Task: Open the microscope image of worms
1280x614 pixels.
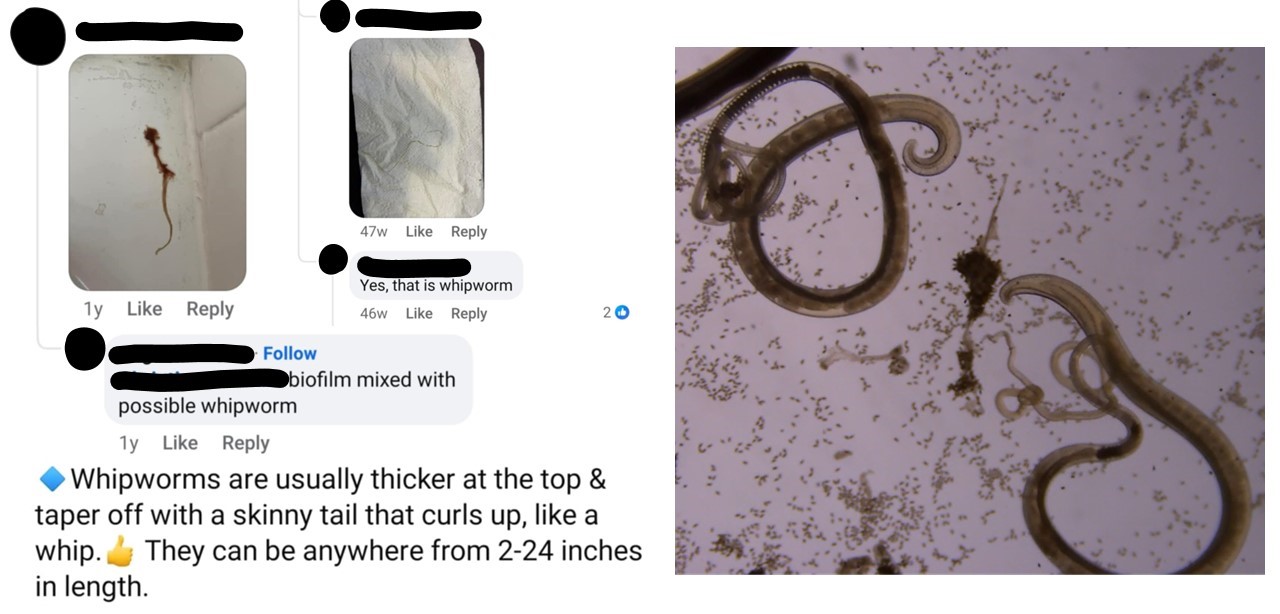Action: tap(969, 311)
